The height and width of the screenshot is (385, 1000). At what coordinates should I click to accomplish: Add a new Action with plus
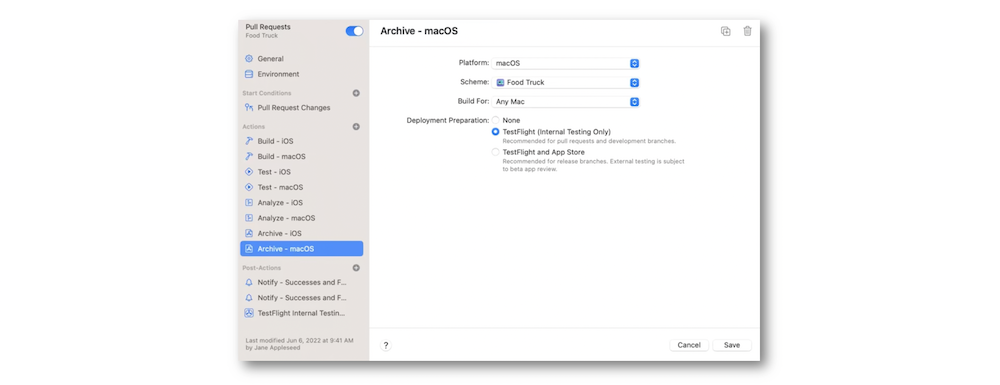tap(357, 127)
